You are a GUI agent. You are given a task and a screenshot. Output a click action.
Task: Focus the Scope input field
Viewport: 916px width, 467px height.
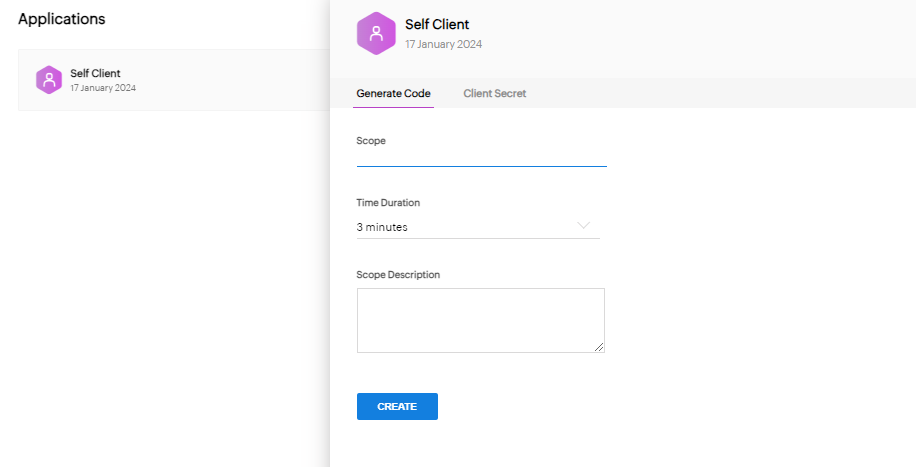click(x=481, y=157)
